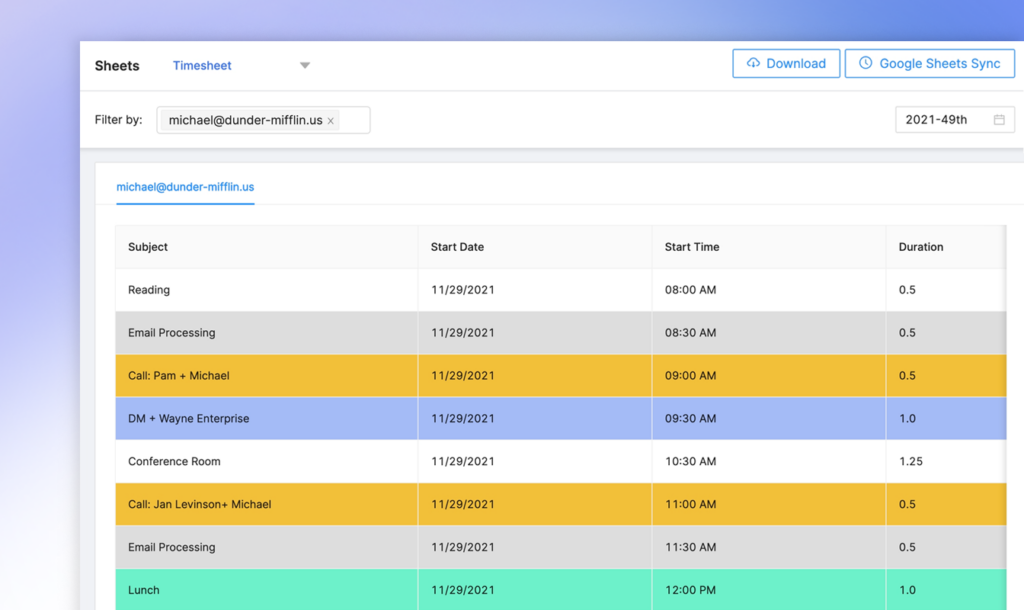Open the 2021-49th week picker field
Screen dimensions: 1024x610
(x=955, y=120)
